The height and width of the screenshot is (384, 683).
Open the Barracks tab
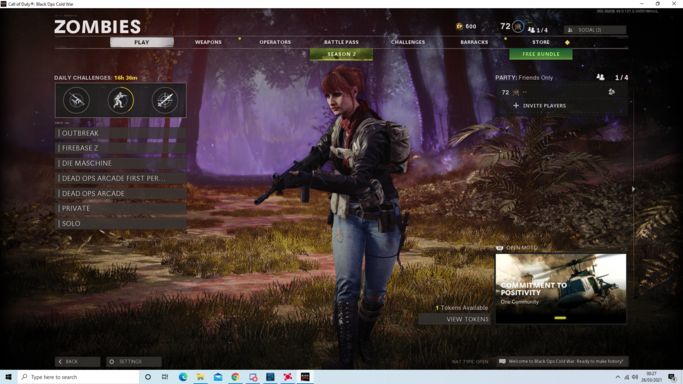(474, 42)
